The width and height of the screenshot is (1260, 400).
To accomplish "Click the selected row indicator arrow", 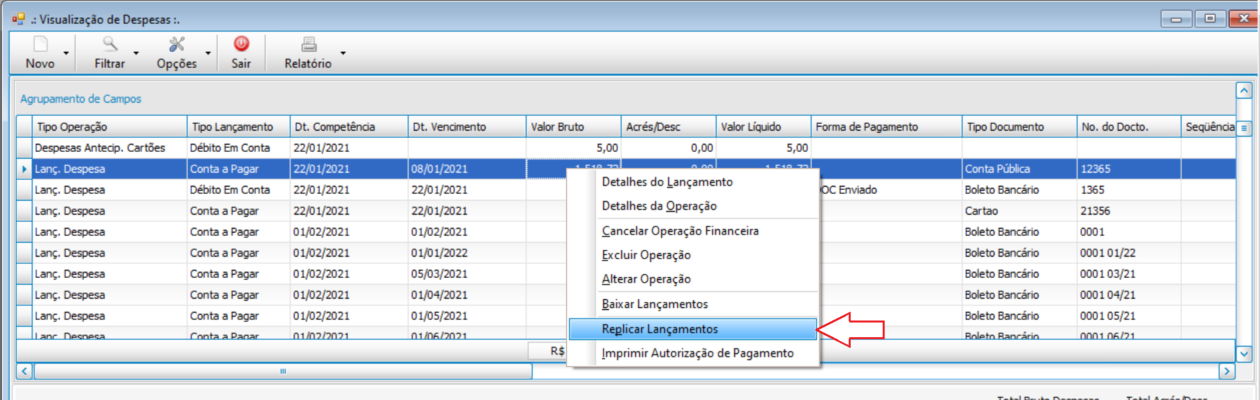I will (x=24, y=170).
